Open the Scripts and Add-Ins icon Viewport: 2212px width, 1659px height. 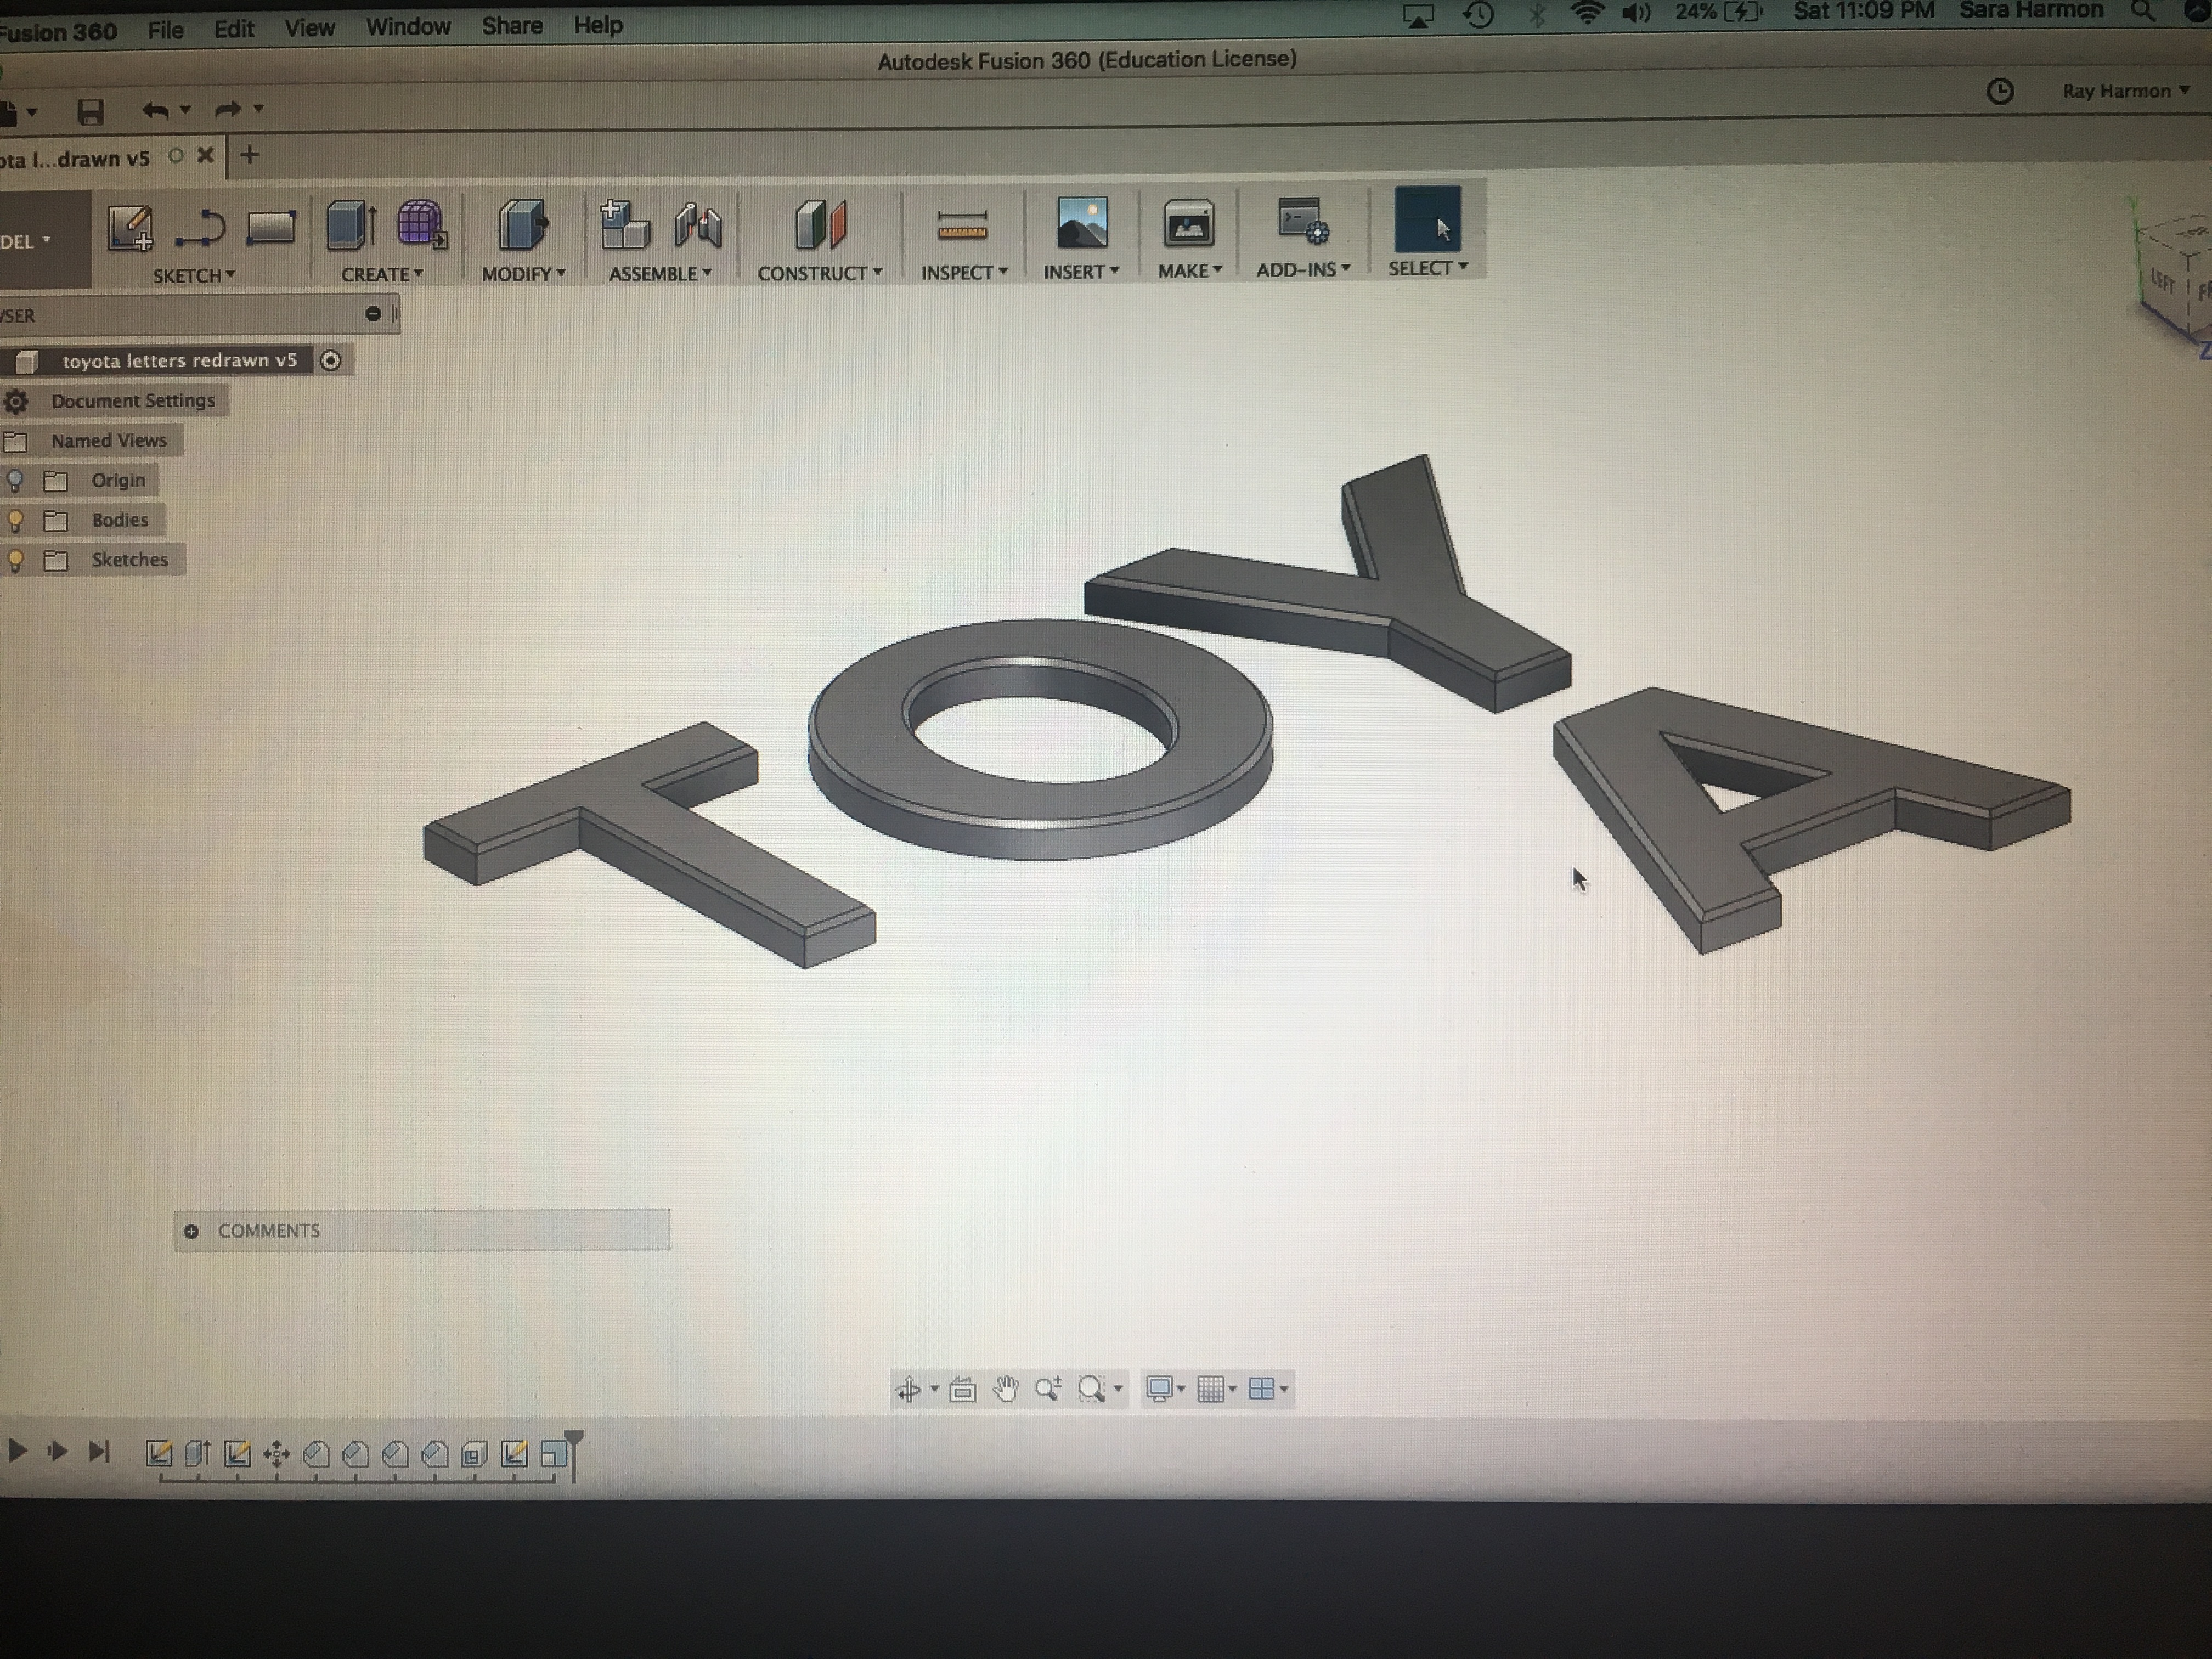tap(1303, 221)
